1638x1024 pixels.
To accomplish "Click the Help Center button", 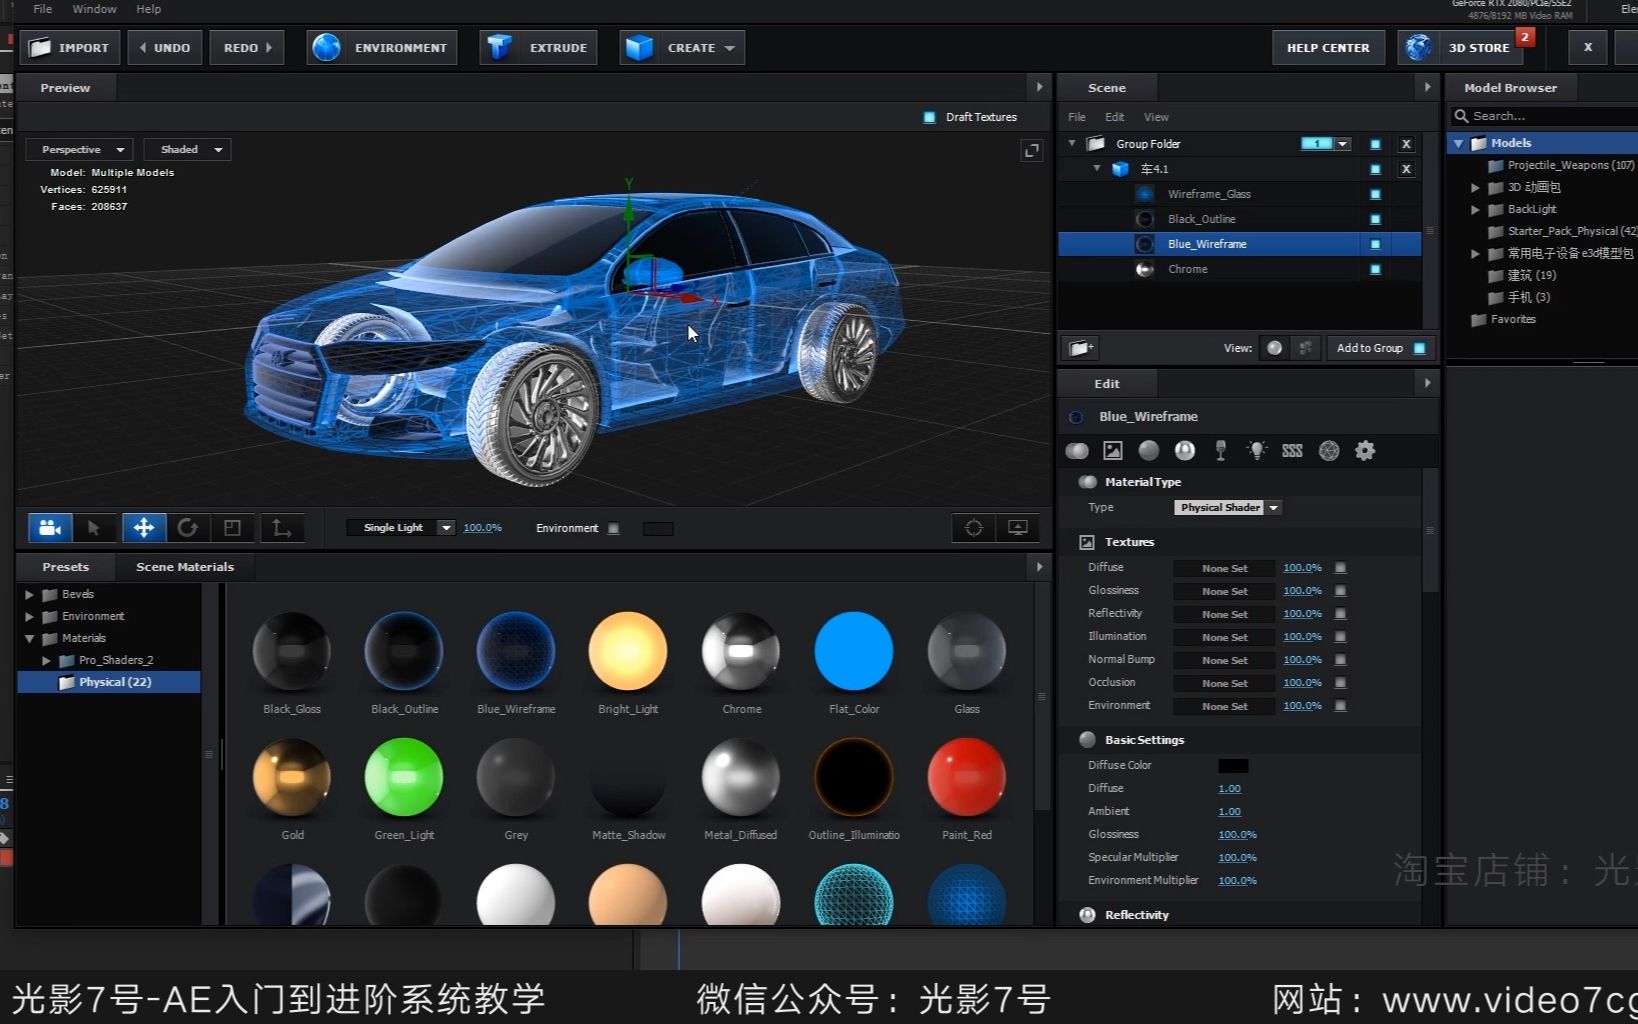I will [x=1328, y=47].
